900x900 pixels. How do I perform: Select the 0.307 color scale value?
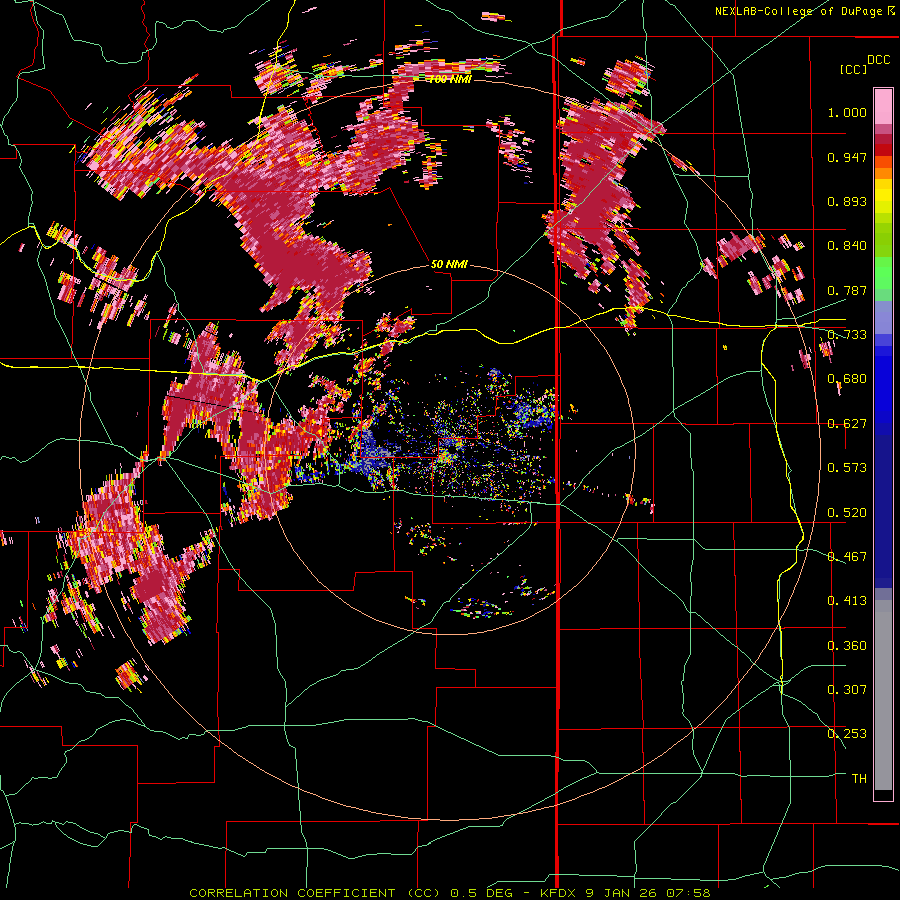pyautogui.click(x=847, y=690)
